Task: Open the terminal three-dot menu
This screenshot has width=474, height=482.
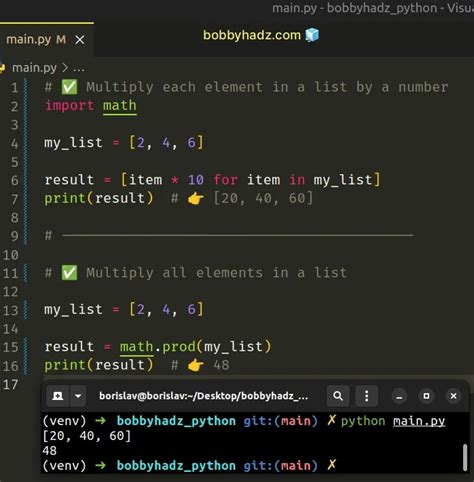Action: (366, 396)
